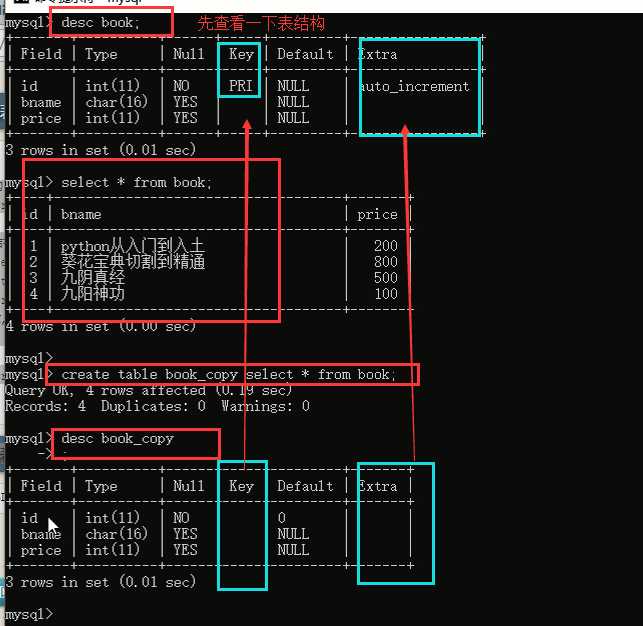Click 'Query OK, 4 rows affected' result line
Viewport: 643px width, 626px height.
pyautogui.click(x=148, y=390)
